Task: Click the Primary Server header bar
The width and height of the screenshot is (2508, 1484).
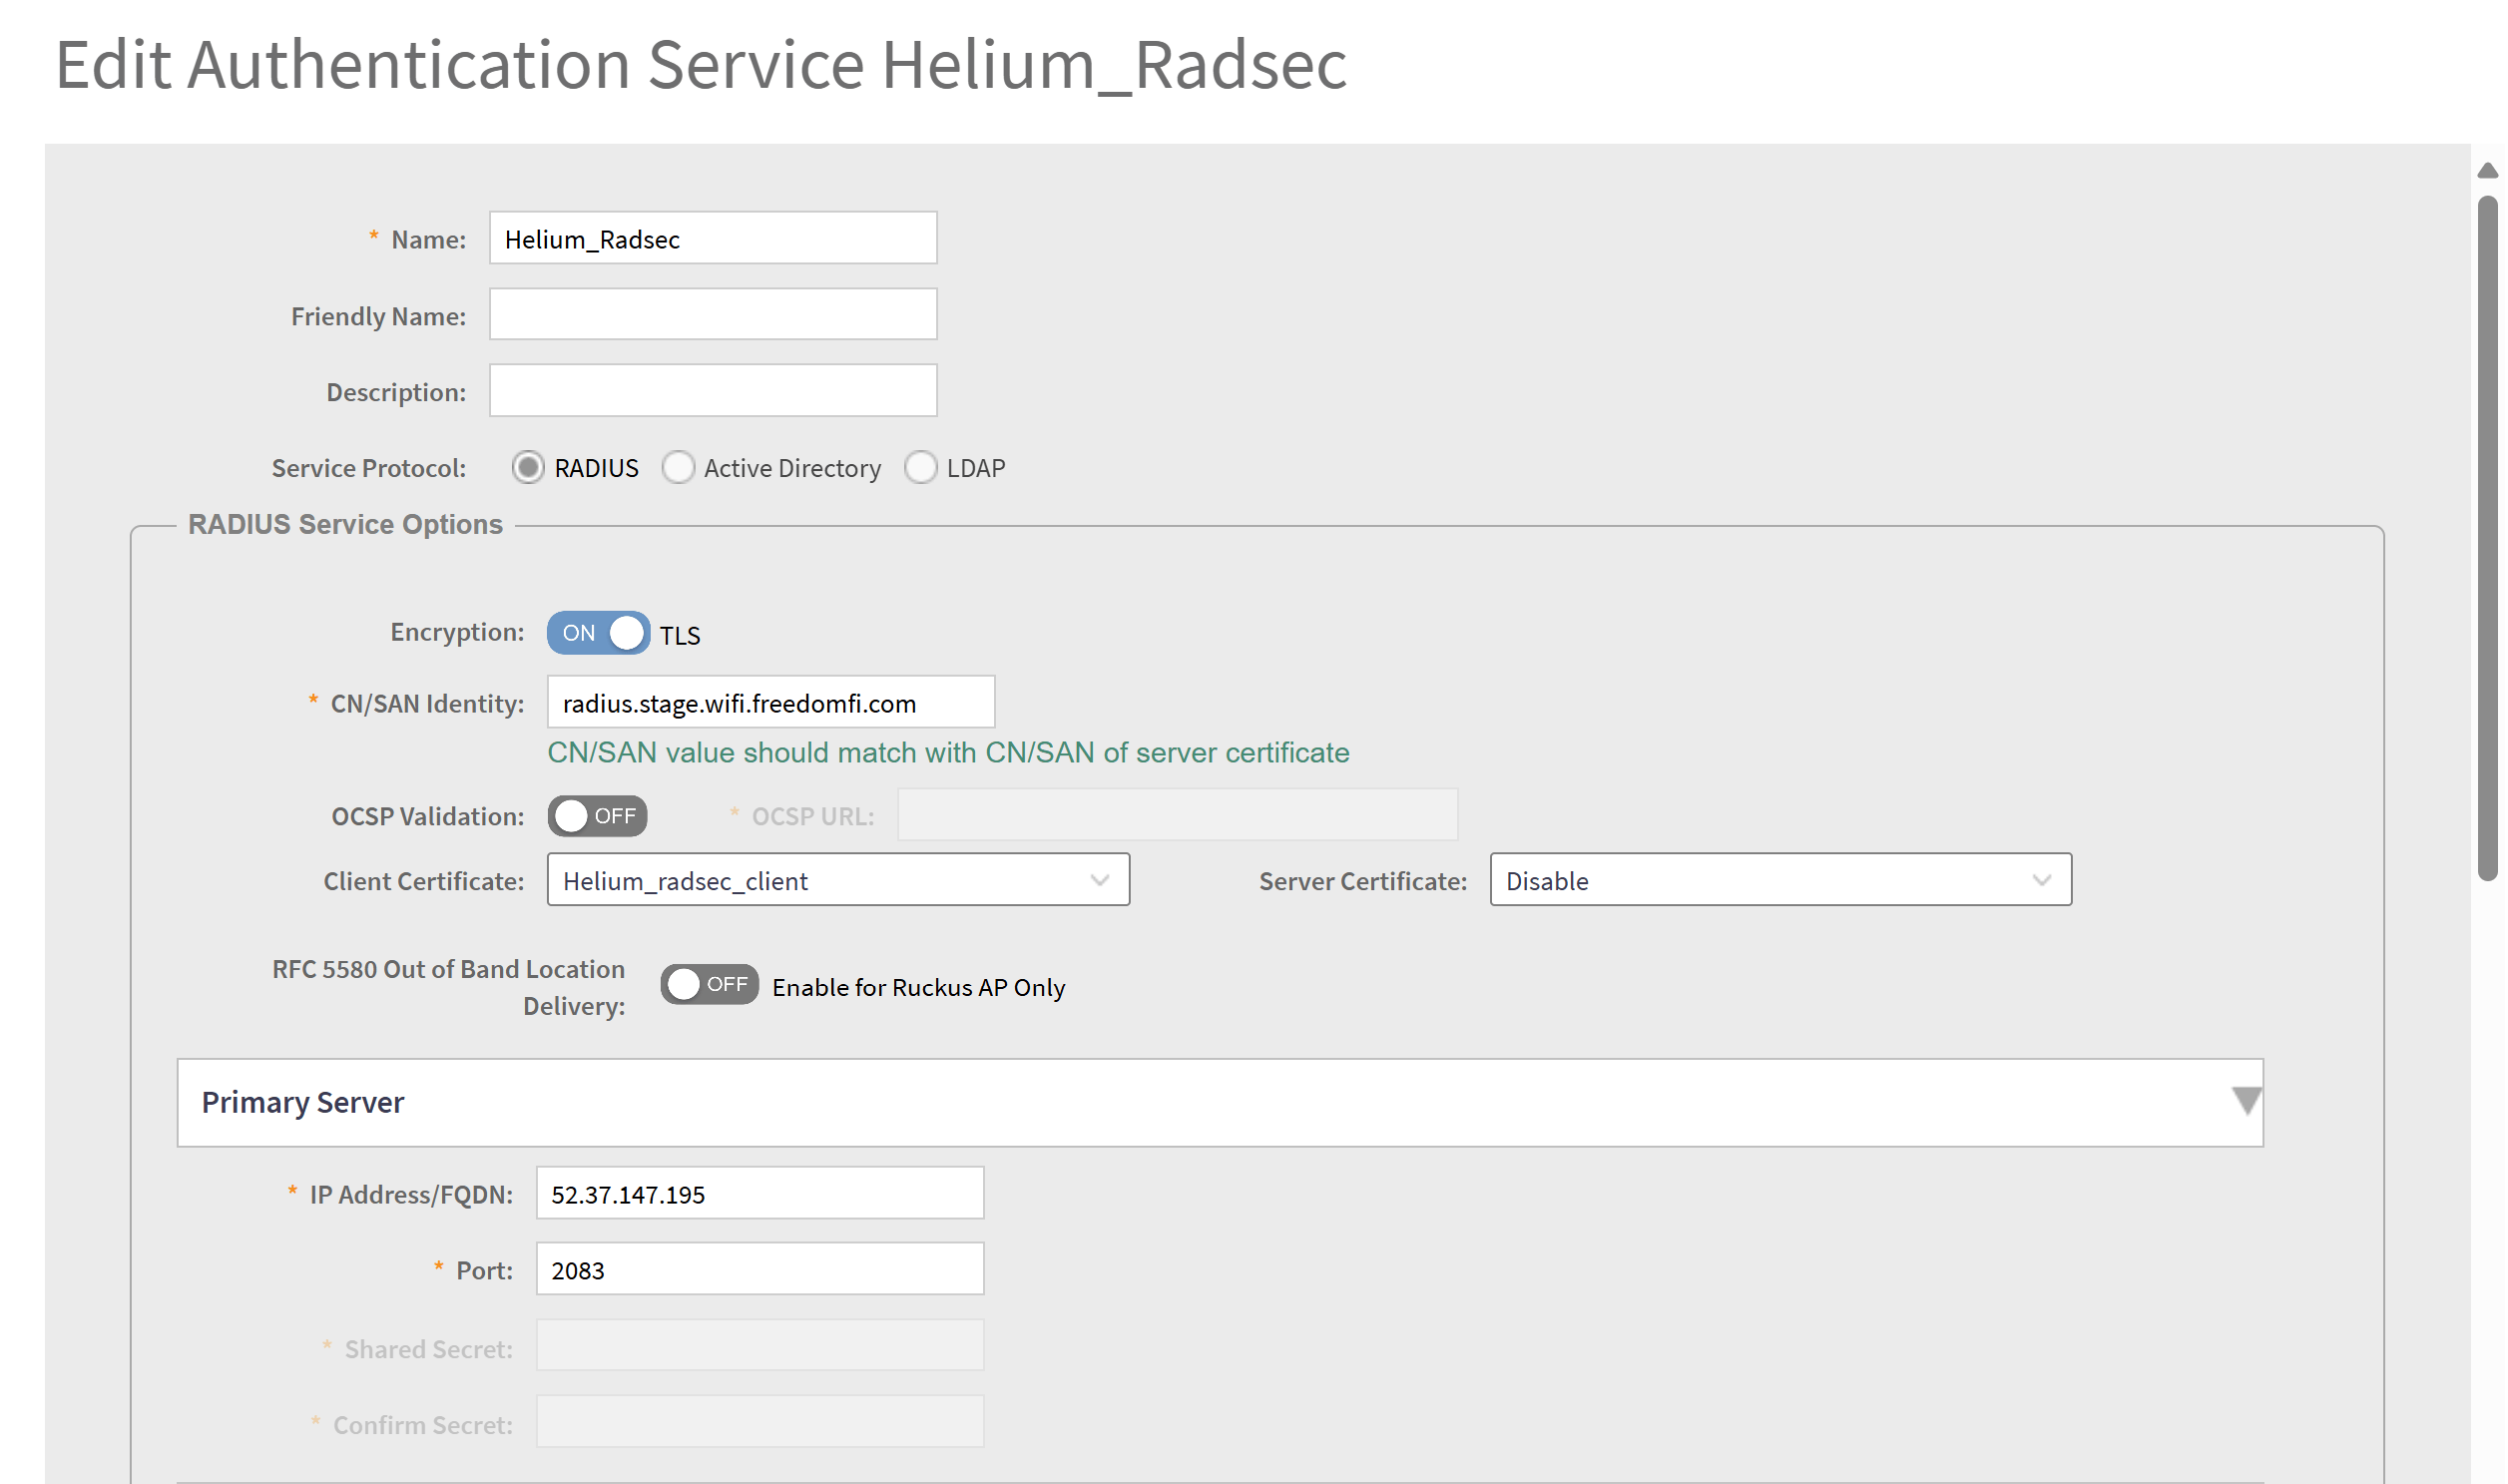Action: click(x=1200, y=1102)
